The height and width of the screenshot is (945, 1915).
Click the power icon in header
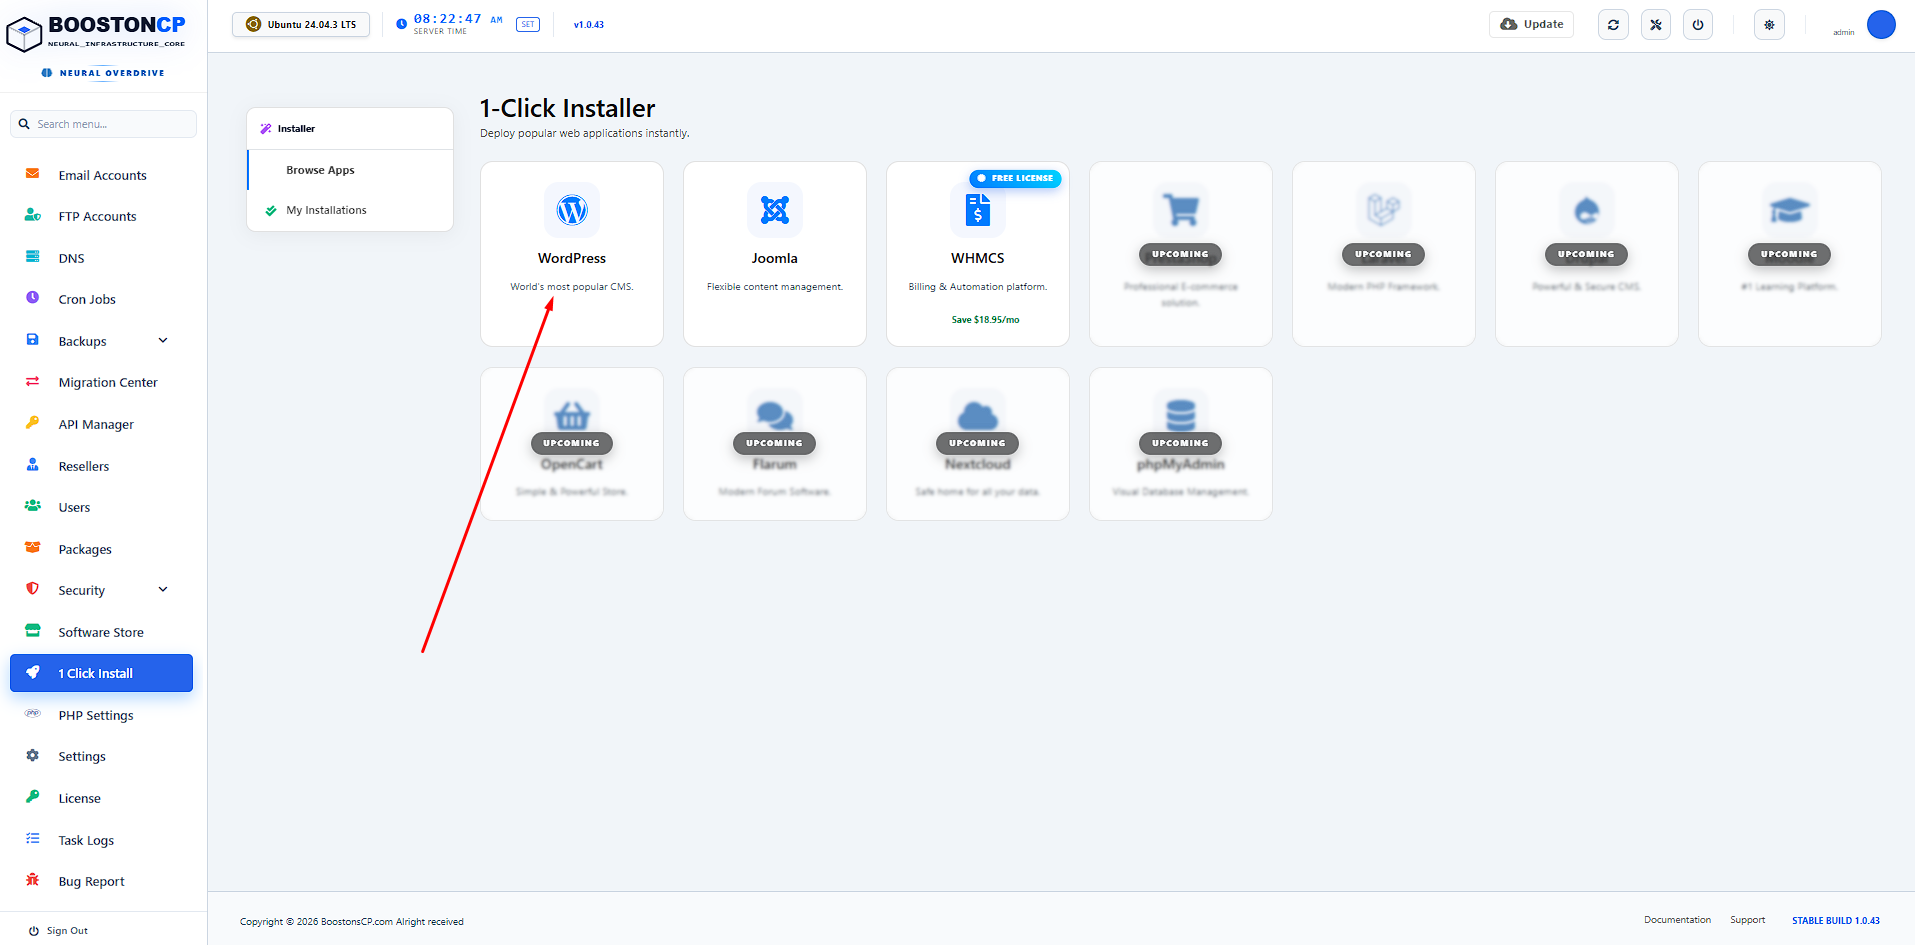(1698, 25)
